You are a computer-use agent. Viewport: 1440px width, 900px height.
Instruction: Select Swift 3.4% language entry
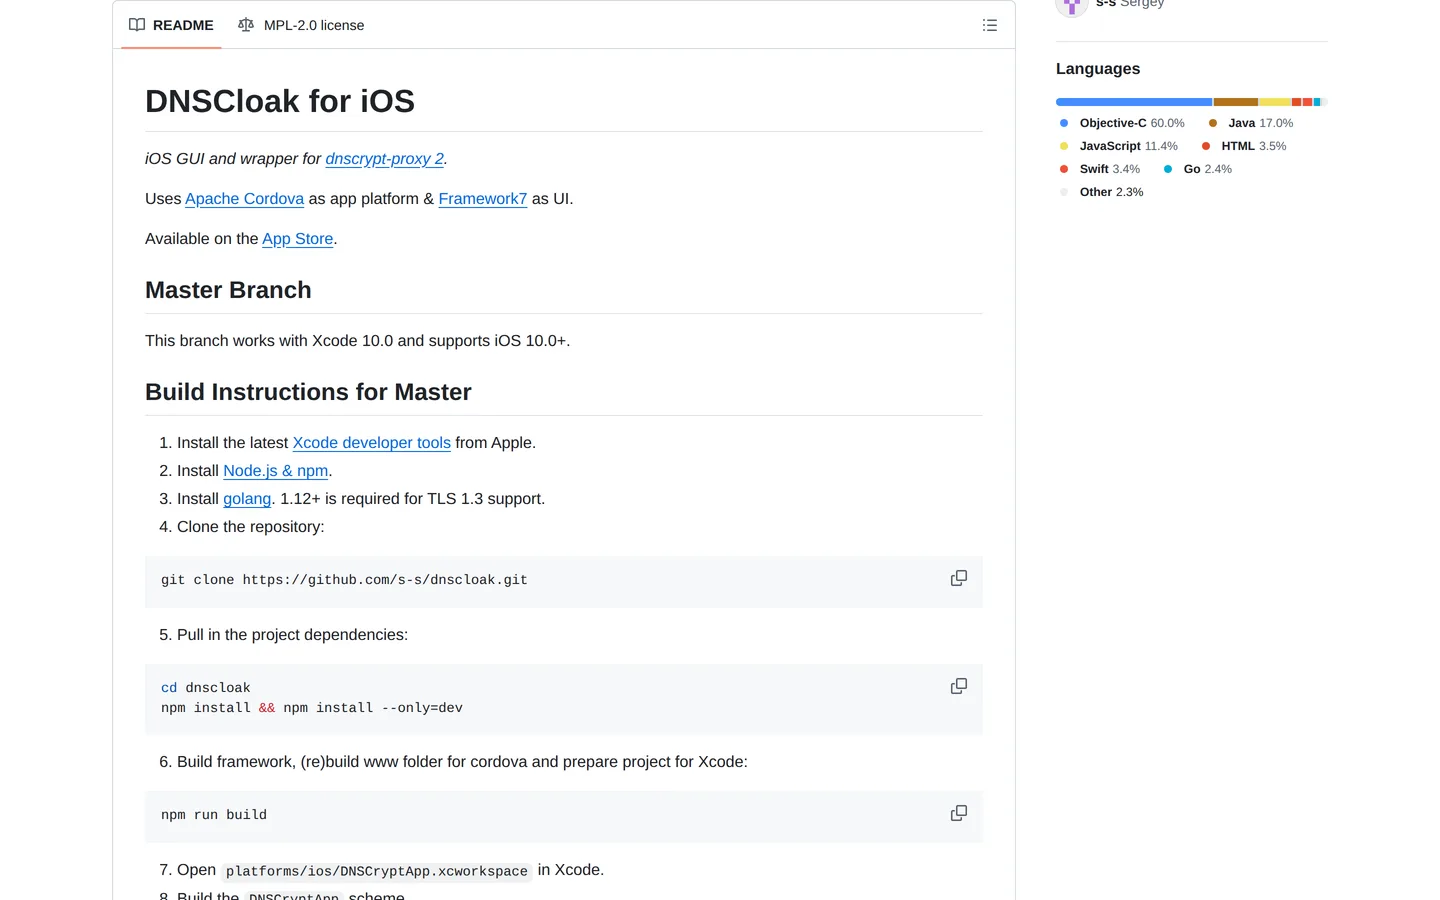coord(1099,169)
